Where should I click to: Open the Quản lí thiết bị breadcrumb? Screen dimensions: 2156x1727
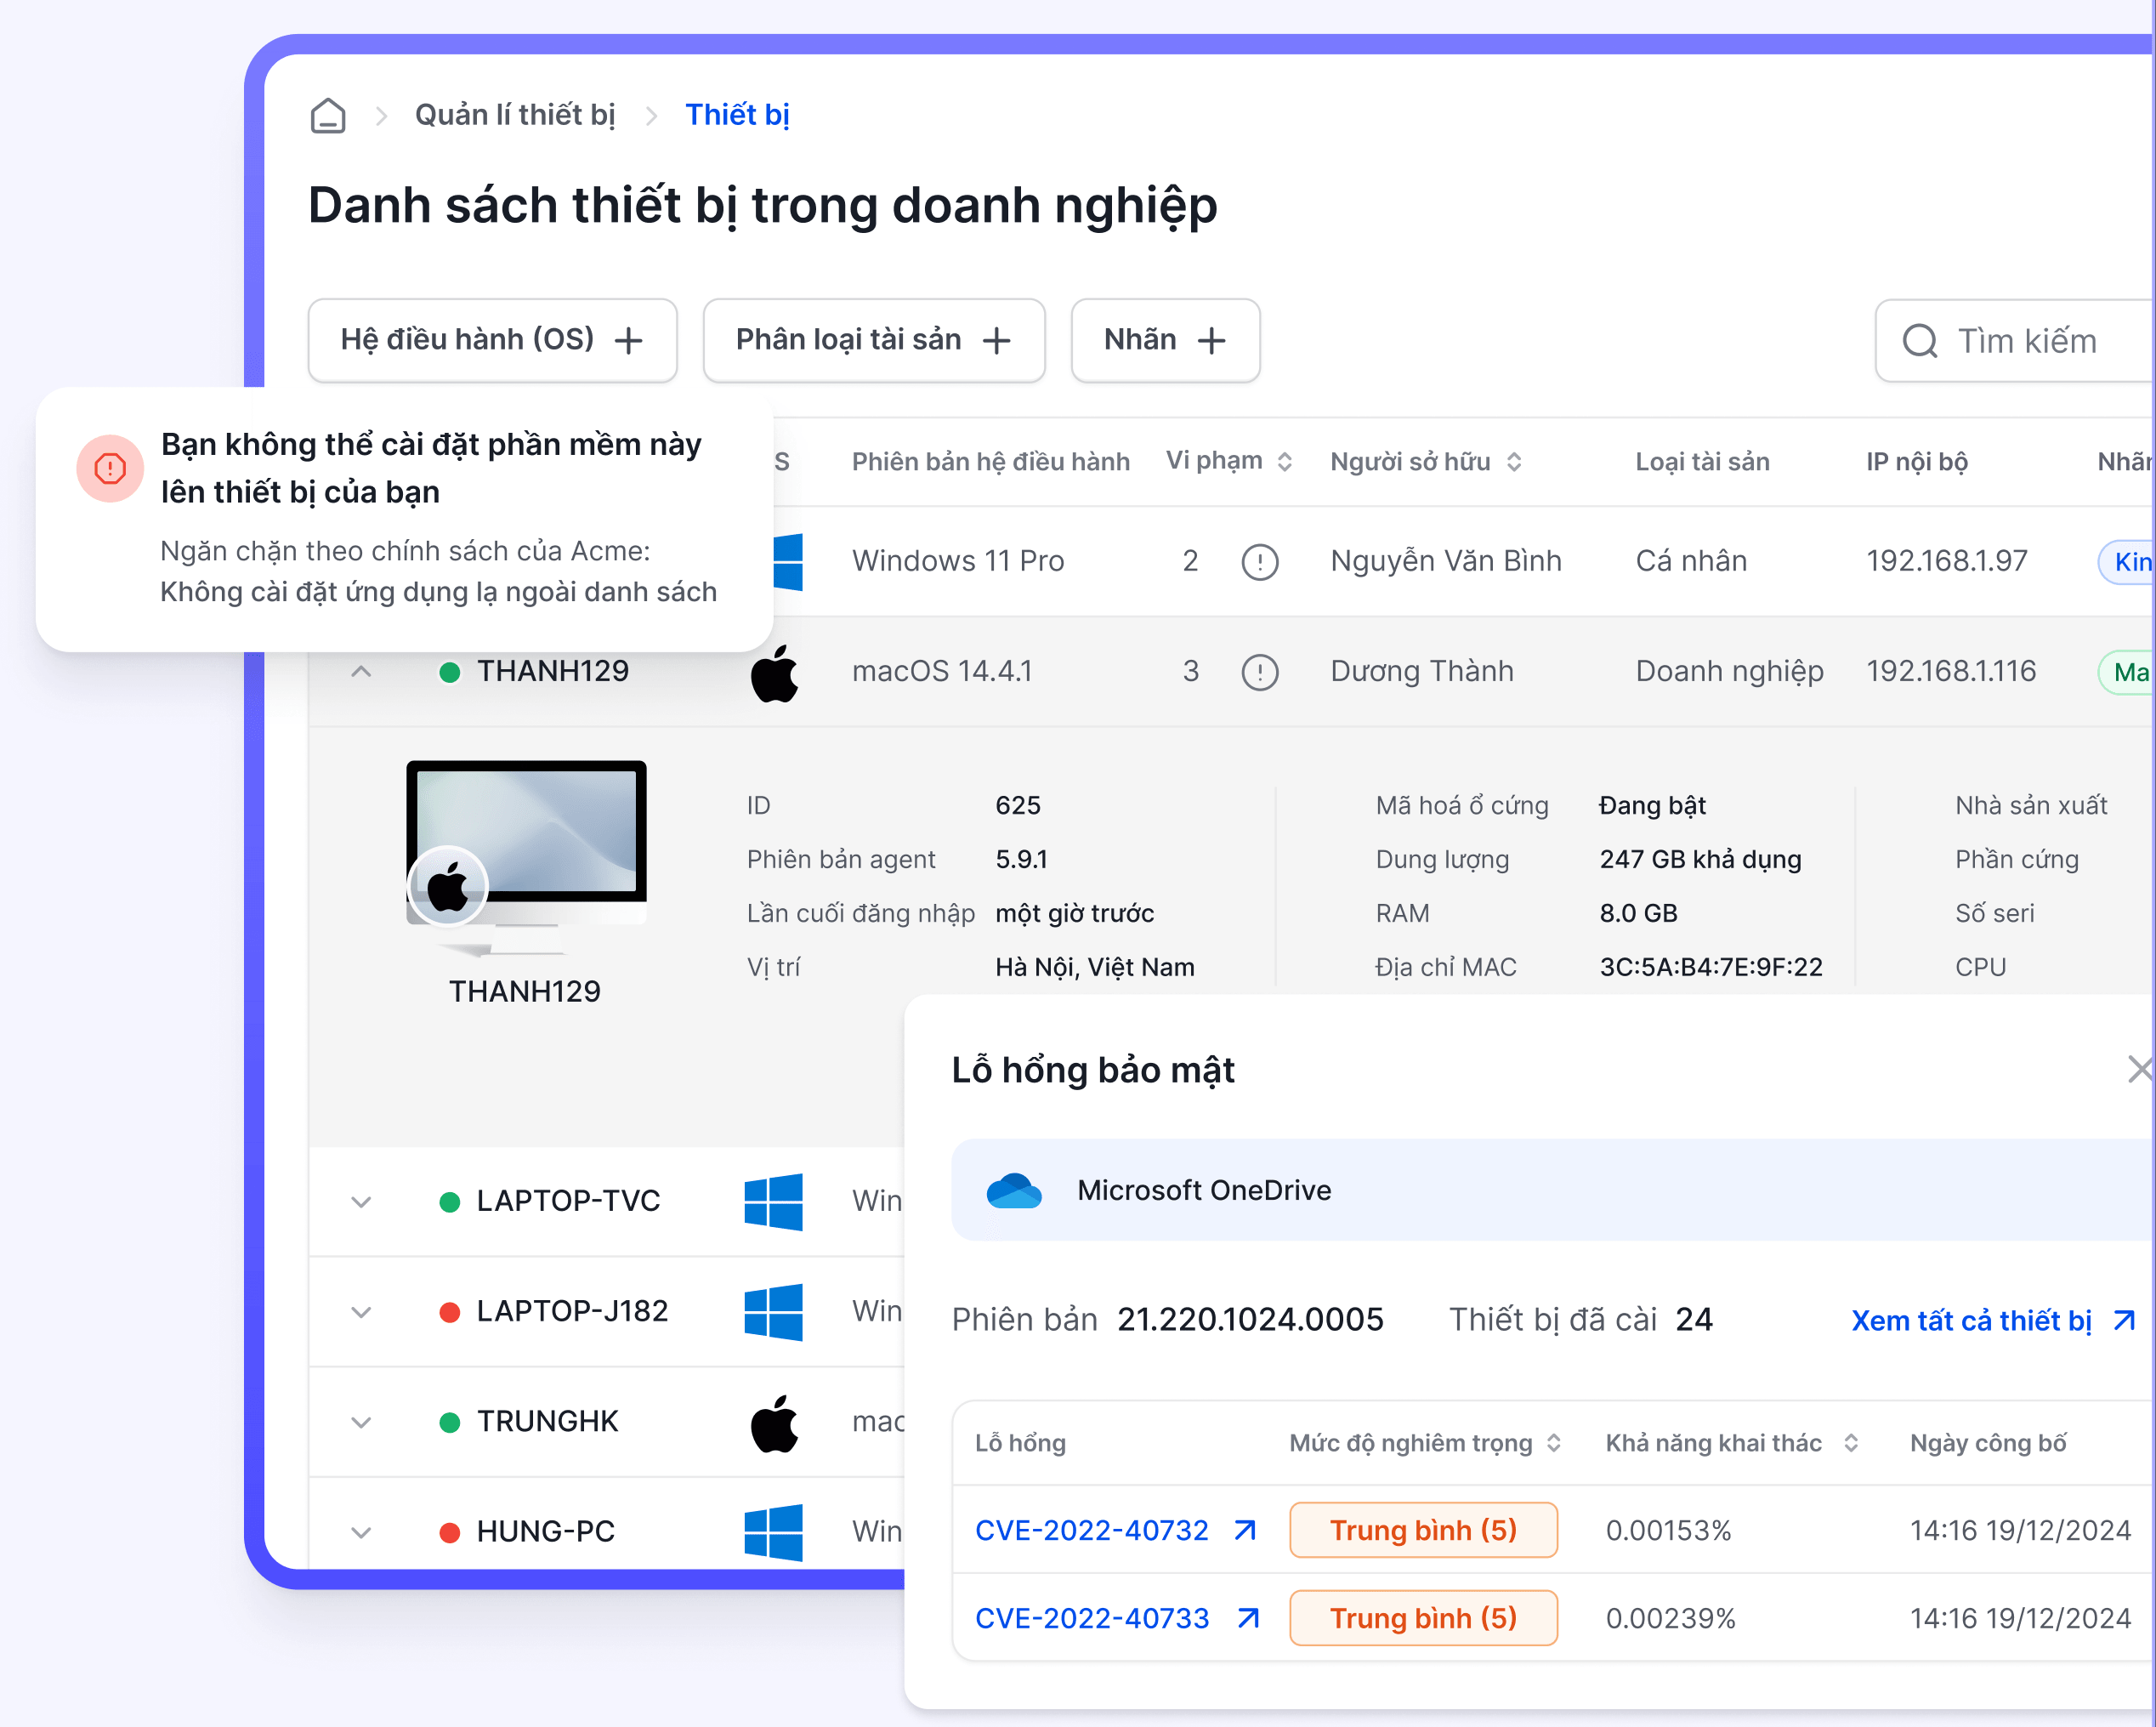tap(515, 115)
